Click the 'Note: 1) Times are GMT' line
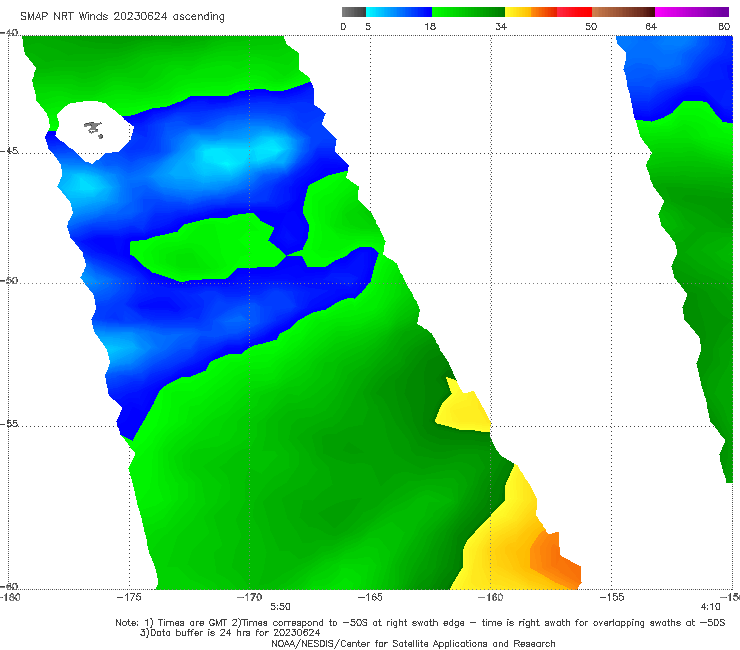740x650 pixels. 420,623
